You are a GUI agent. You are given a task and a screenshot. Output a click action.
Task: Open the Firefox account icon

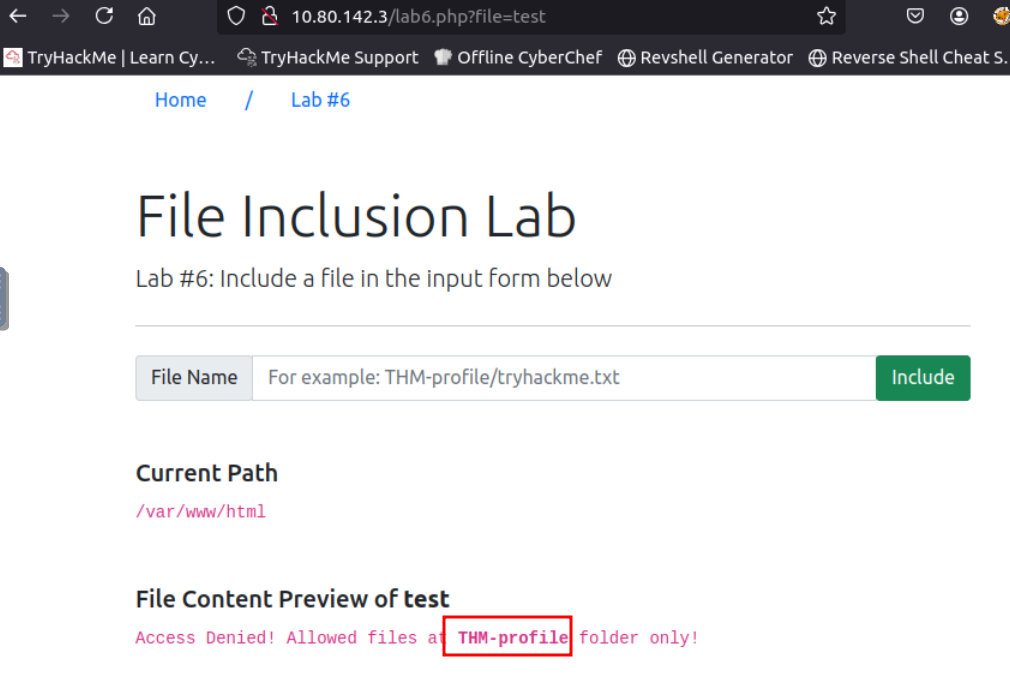click(x=959, y=16)
